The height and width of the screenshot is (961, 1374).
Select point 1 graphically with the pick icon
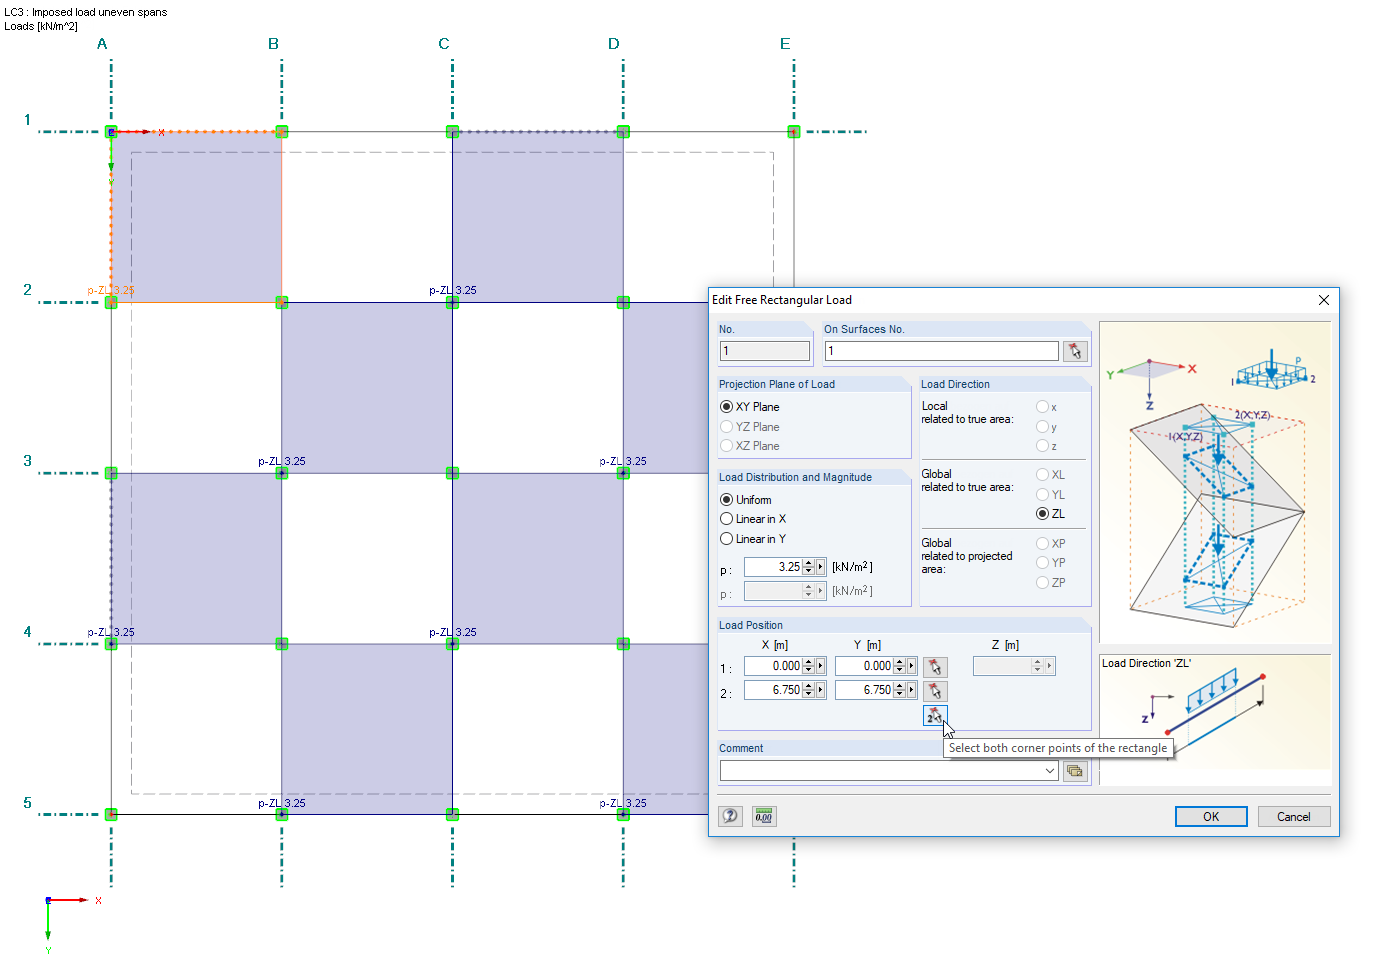(x=935, y=665)
